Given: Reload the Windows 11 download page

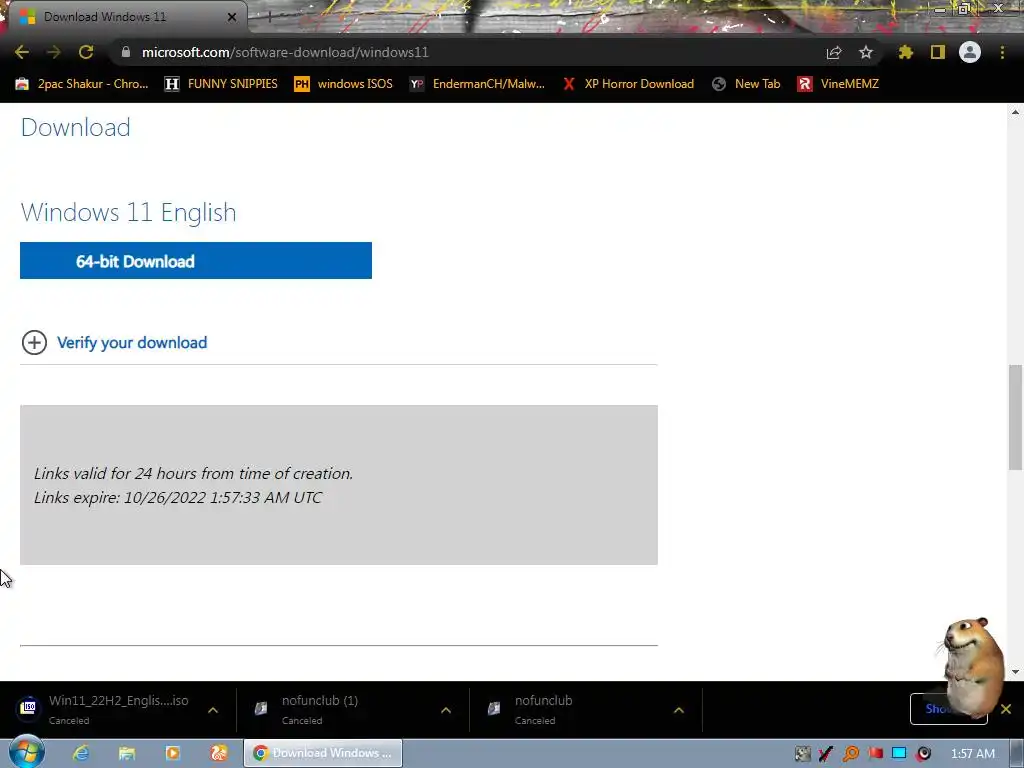Looking at the screenshot, I should click(x=86, y=52).
